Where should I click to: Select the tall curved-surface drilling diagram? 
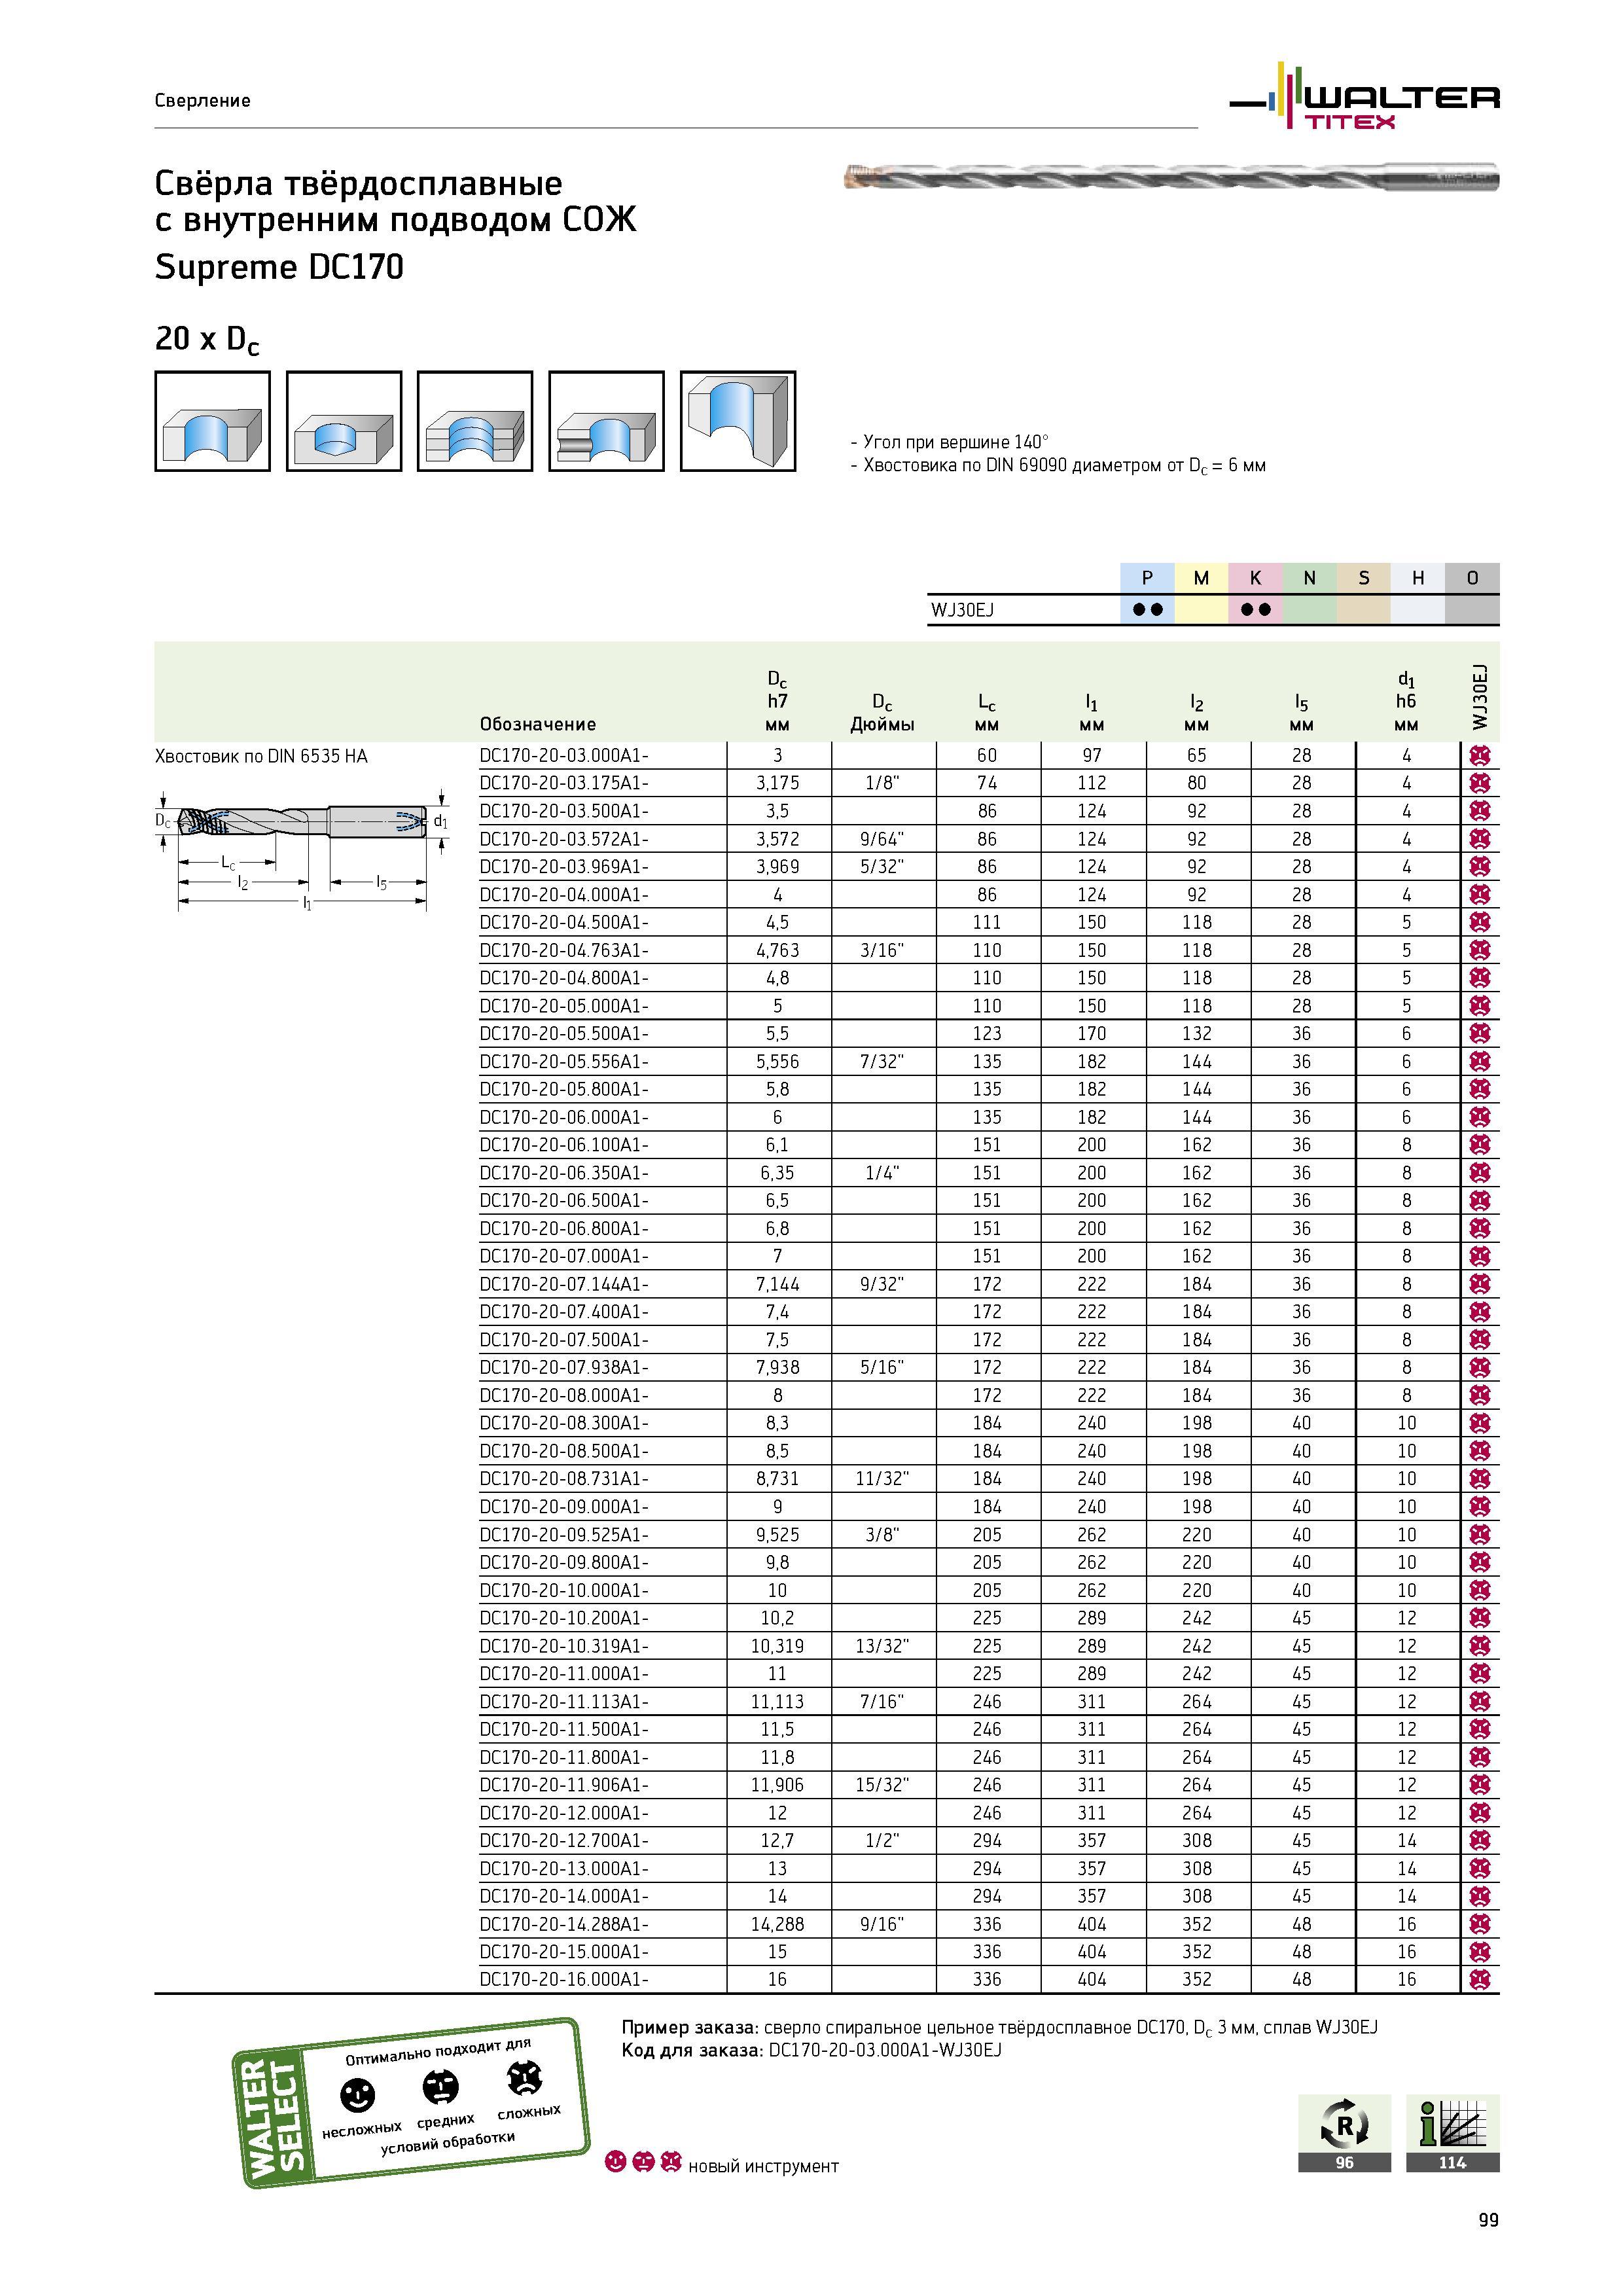tap(738, 421)
